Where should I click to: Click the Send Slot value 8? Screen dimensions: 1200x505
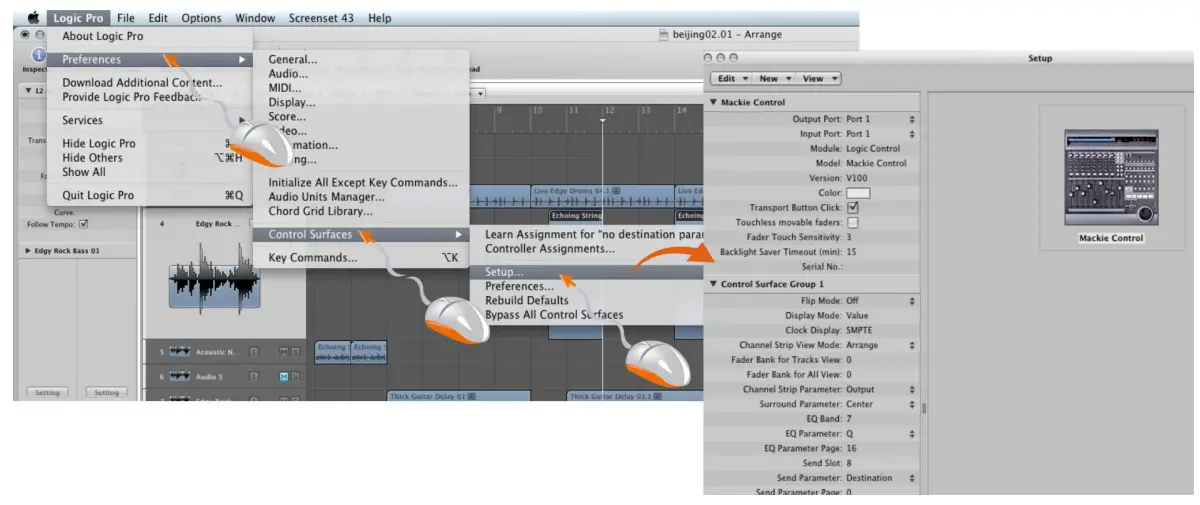(849, 464)
